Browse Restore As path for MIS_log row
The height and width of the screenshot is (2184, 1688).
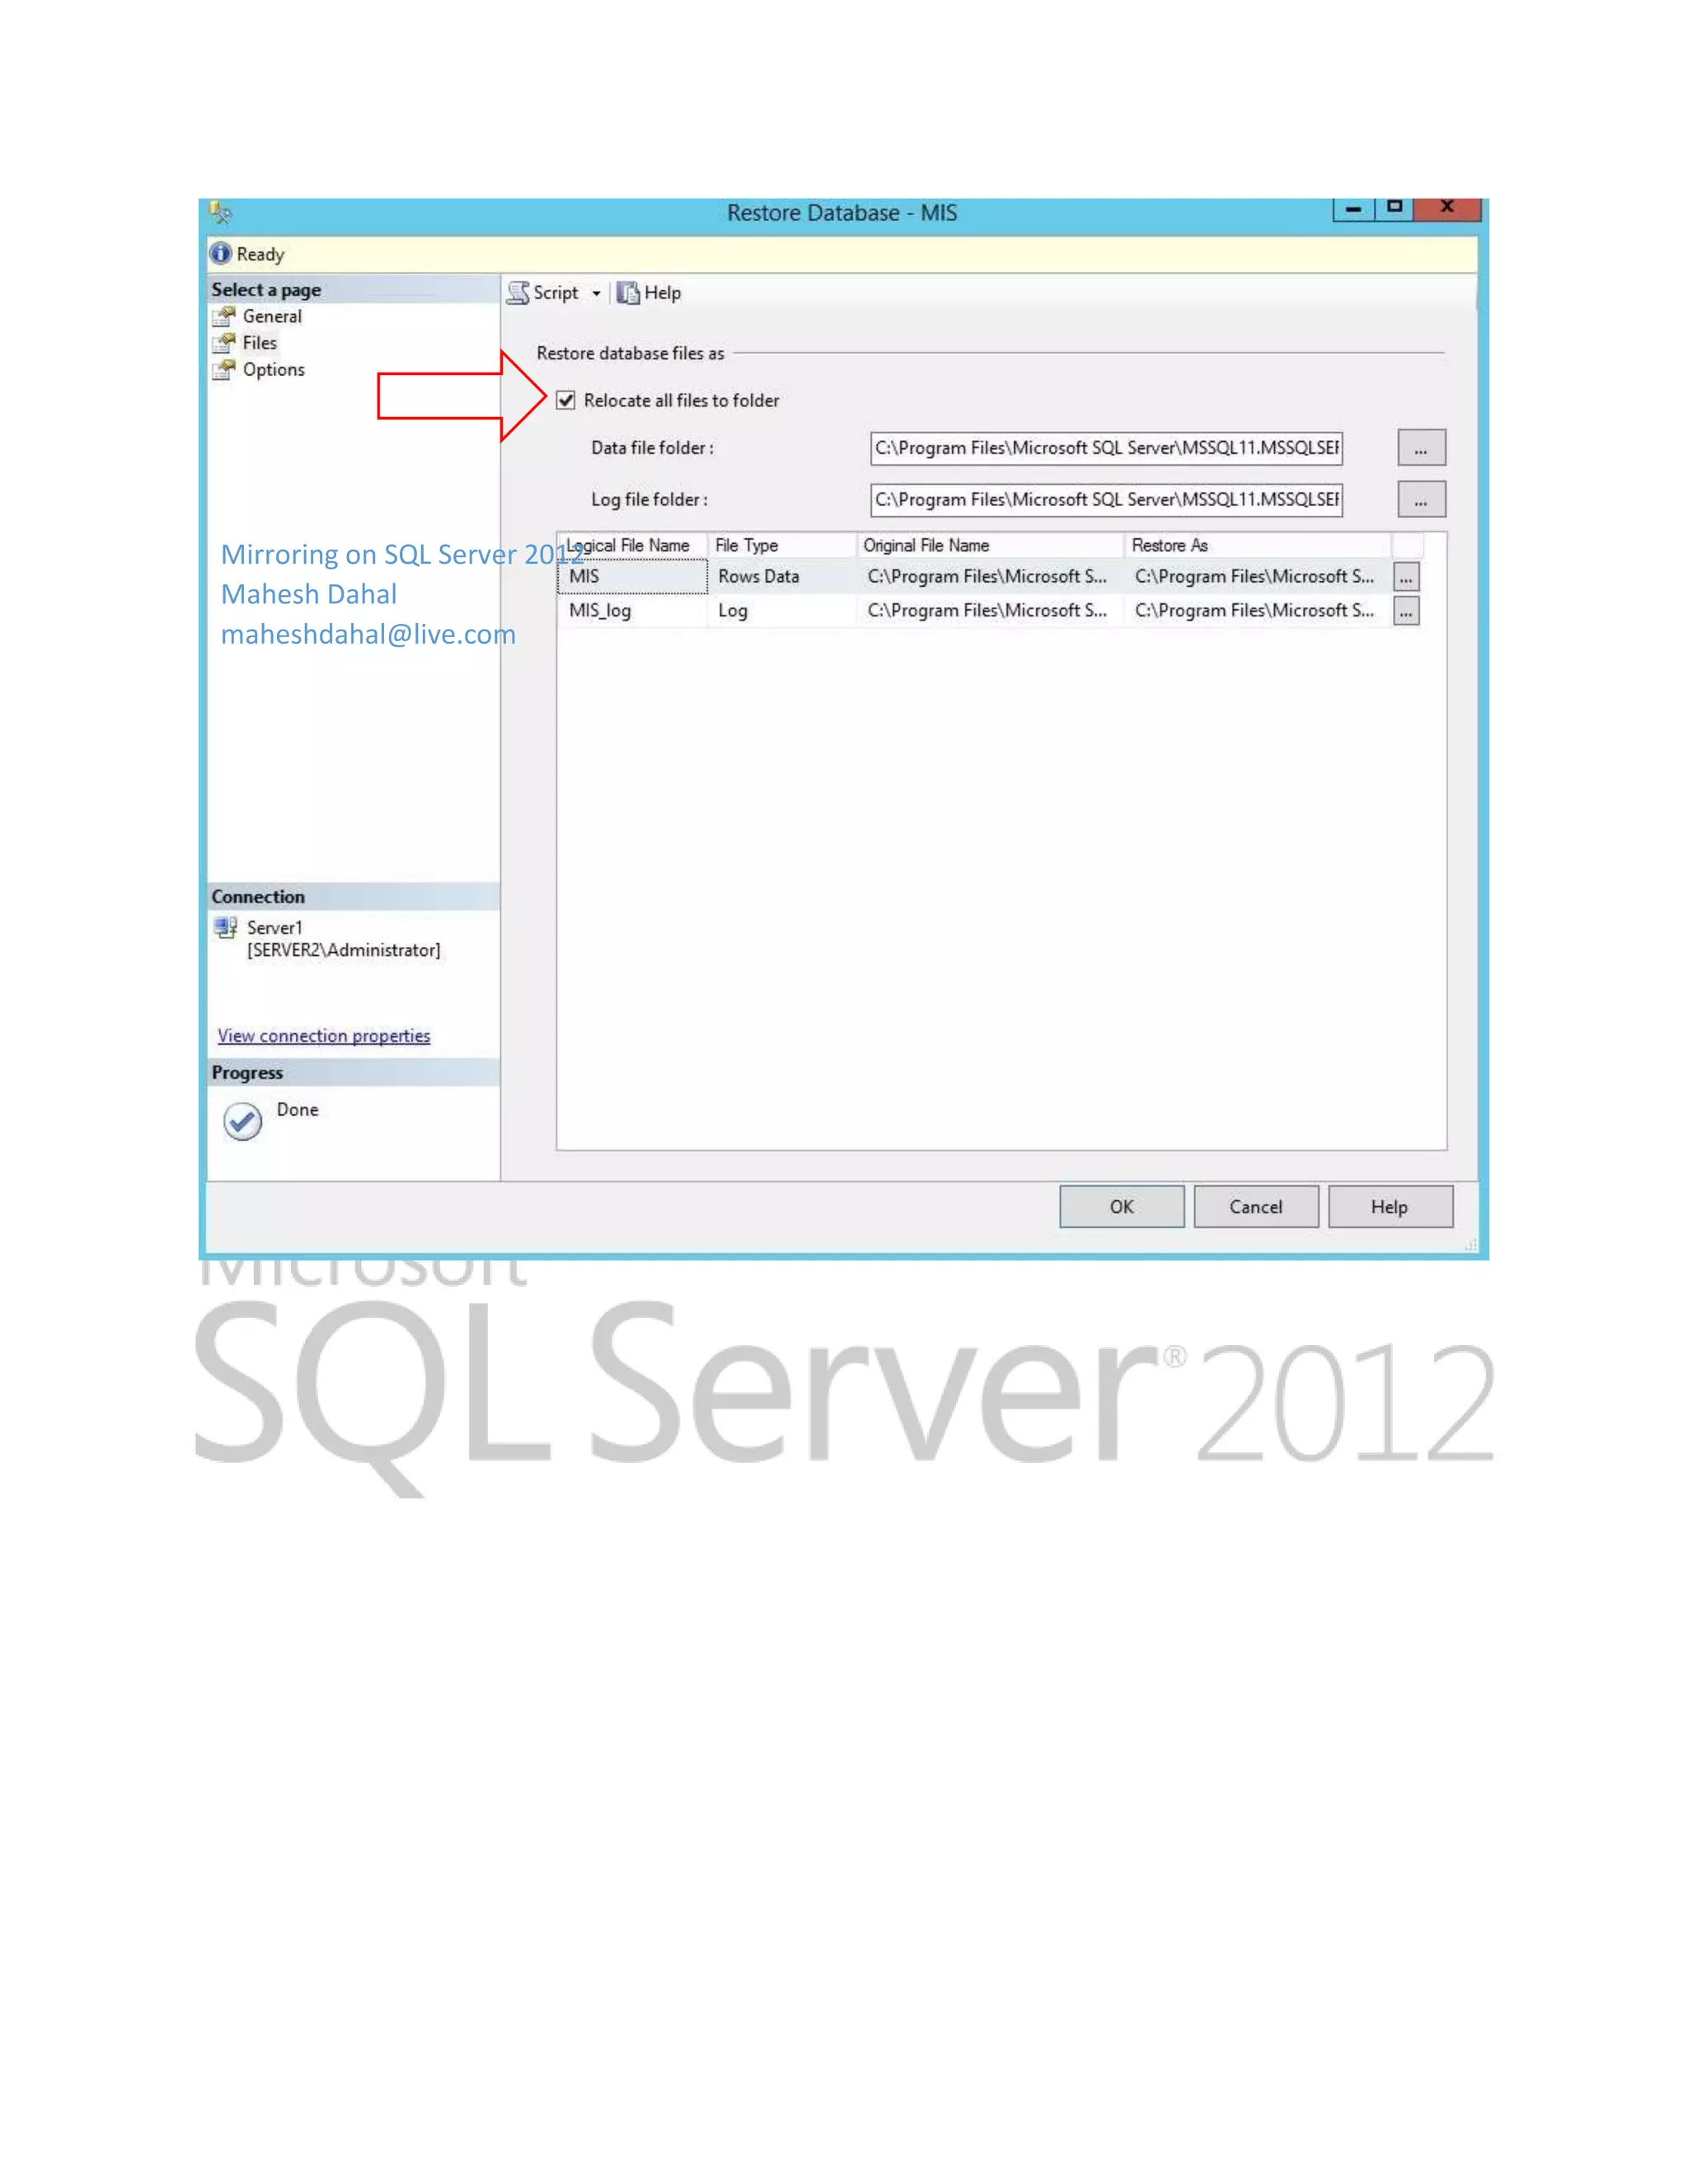tap(1406, 611)
